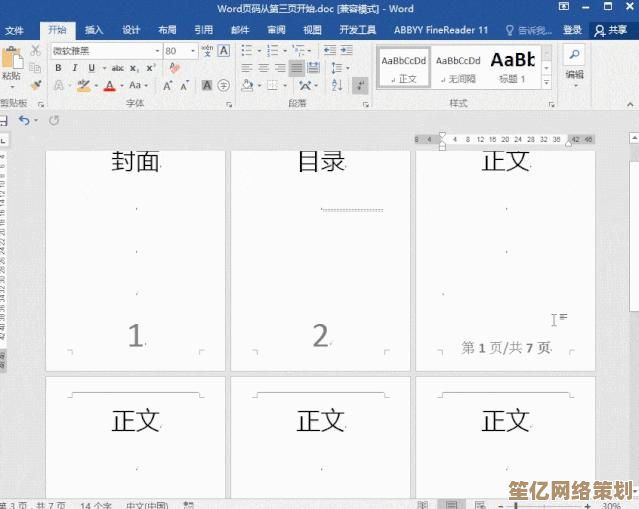Click the Paste clipboard icon
This screenshot has height=509, width=639.
click(10, 62)
